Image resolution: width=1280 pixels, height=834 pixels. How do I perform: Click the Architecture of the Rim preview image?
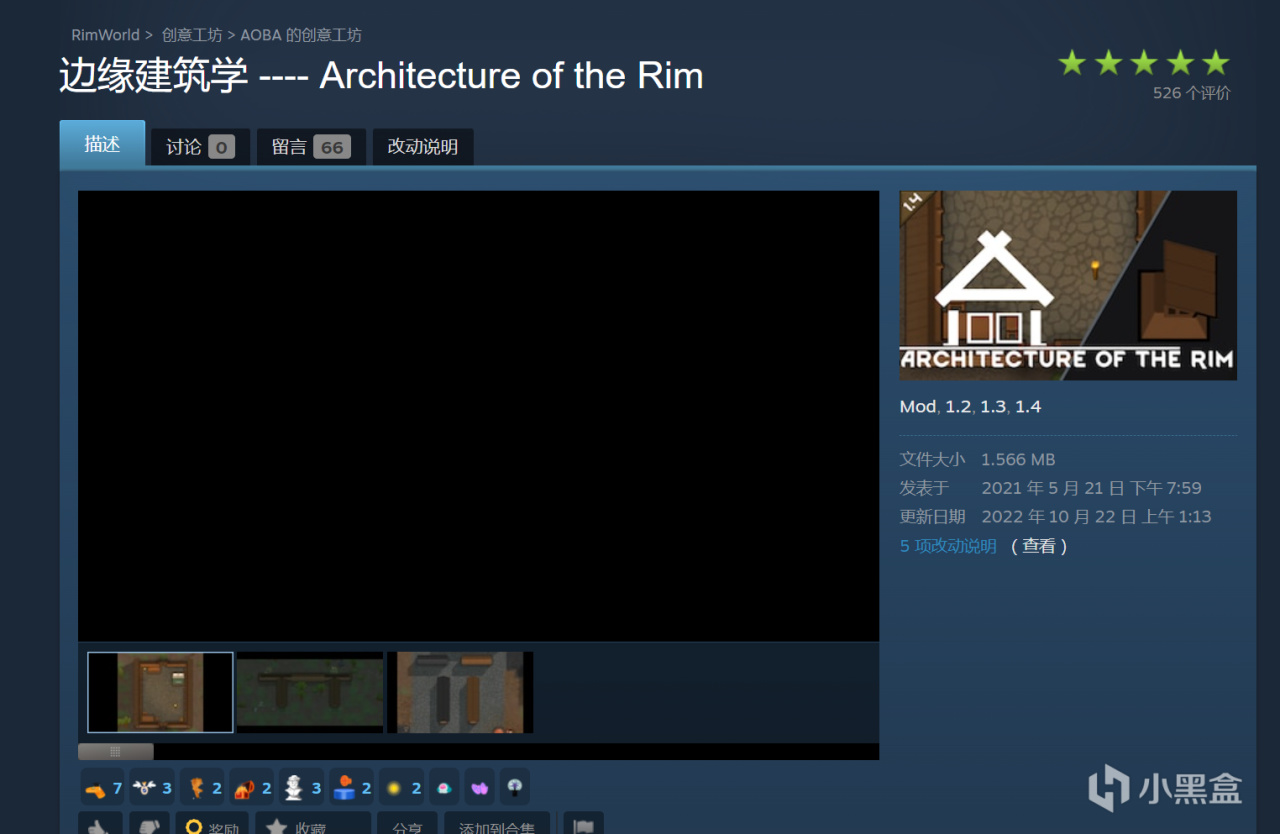[x=1068, y=285]
